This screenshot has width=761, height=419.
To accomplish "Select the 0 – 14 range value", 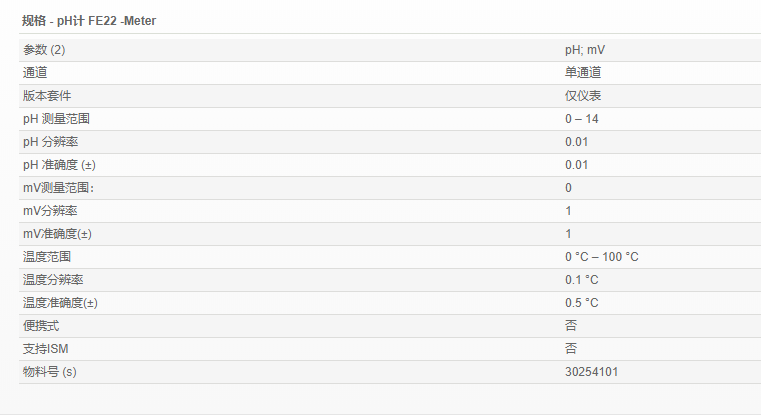I will pos(582,119).
